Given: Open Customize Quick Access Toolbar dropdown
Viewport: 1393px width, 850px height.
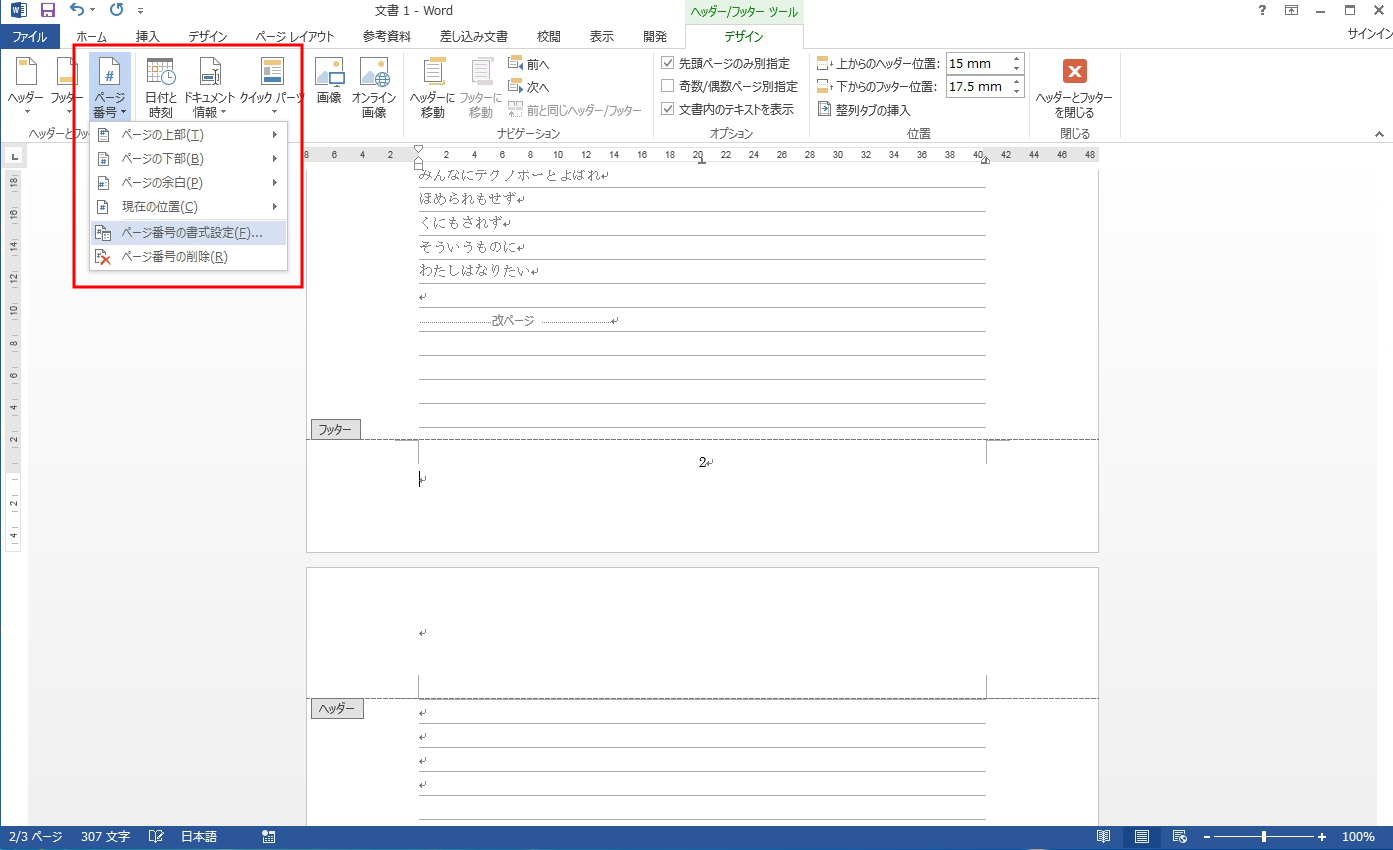Looking at the screenshot, I should [x=140, y=11].
